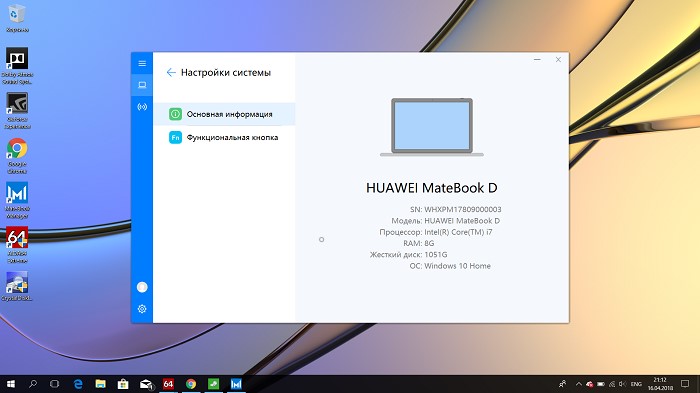700x393 pixels.
Task: Close the MateBook Manager window
Action: click(558, 59)
